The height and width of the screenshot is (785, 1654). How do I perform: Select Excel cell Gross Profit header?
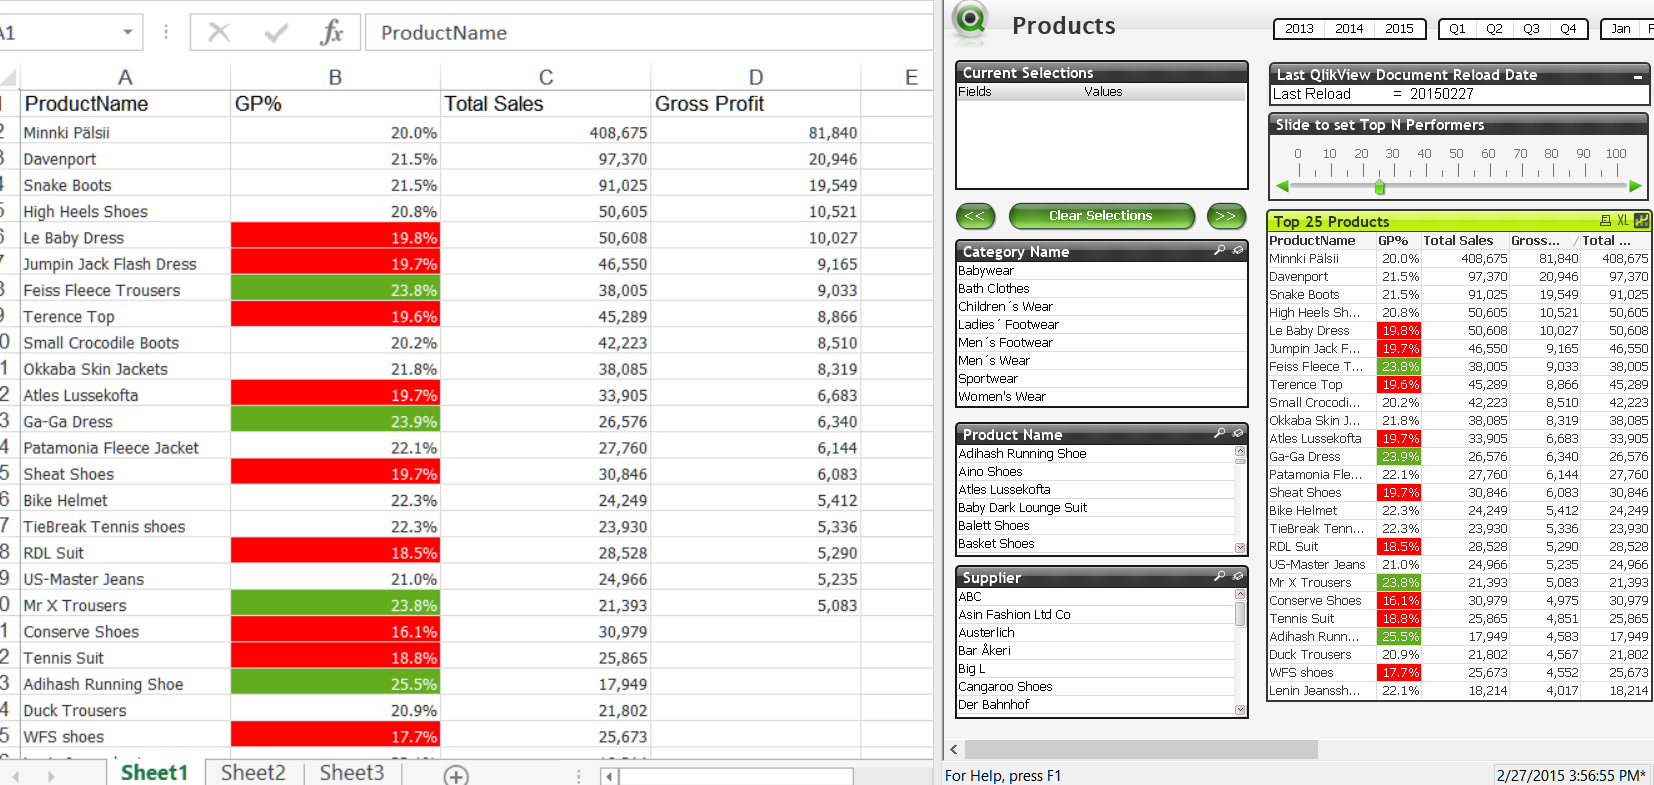click(755, 104)
